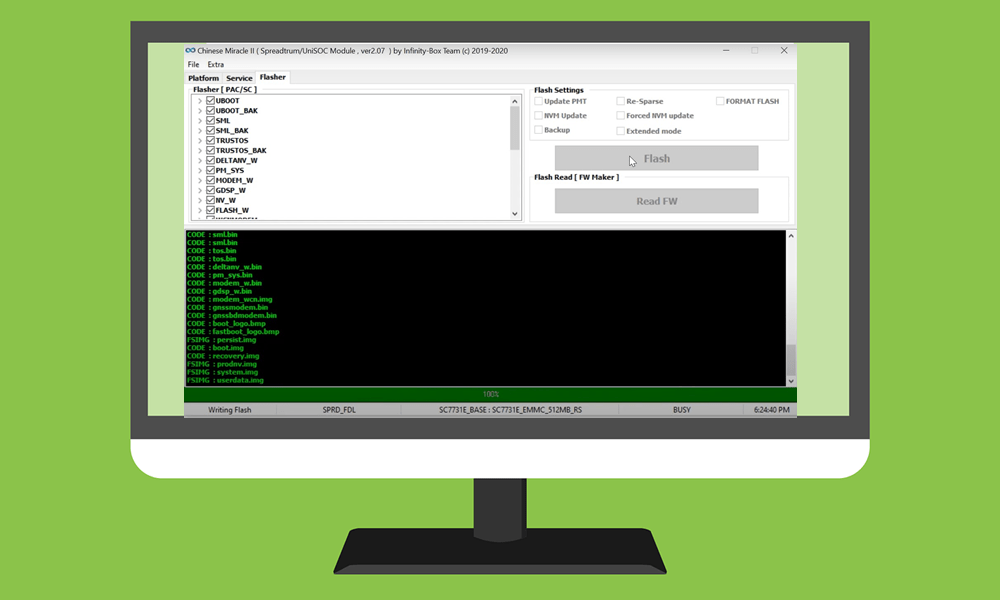Enable the Update PMT option
Screen dimensions: 1000x600
(538, 101)
